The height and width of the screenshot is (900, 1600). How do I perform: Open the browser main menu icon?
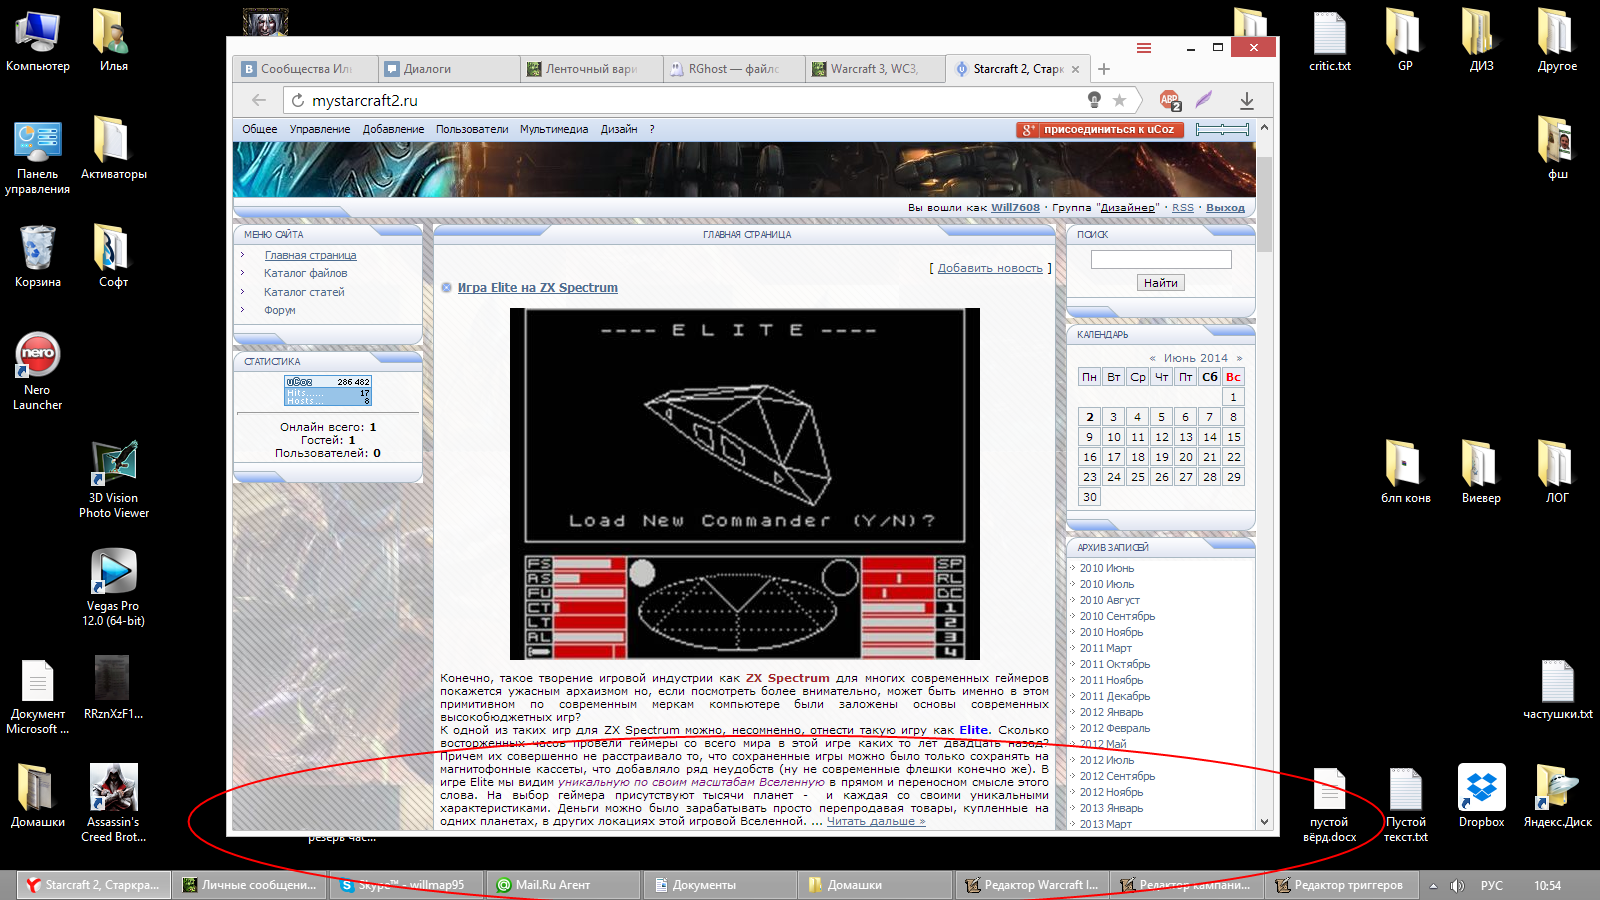click(1144, 48)
